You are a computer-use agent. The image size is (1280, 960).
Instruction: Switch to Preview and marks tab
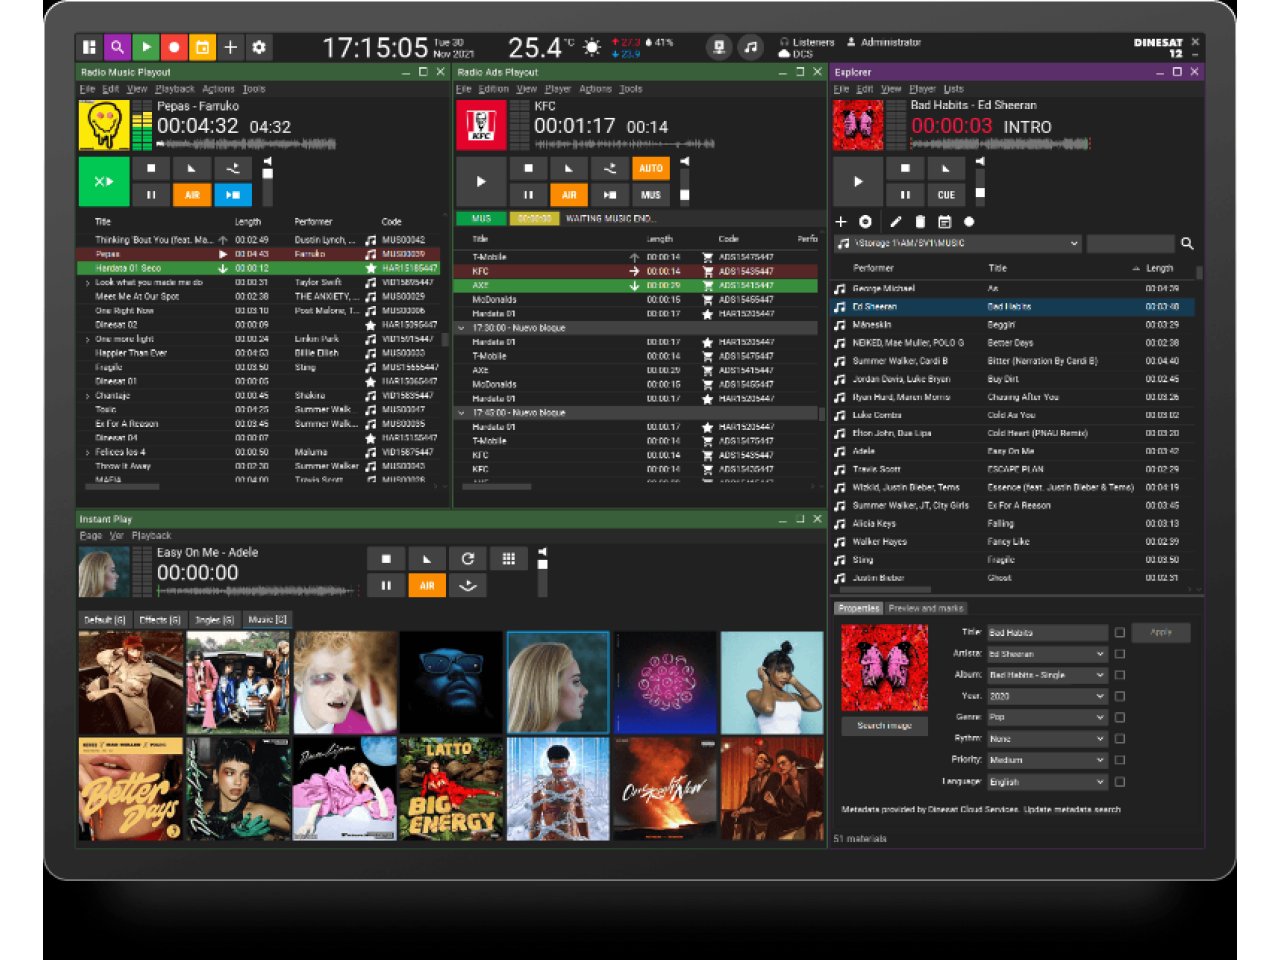925,608
